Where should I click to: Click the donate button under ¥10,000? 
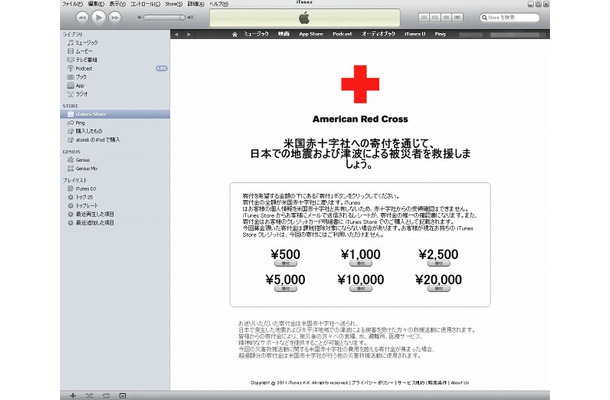(361, 289)
